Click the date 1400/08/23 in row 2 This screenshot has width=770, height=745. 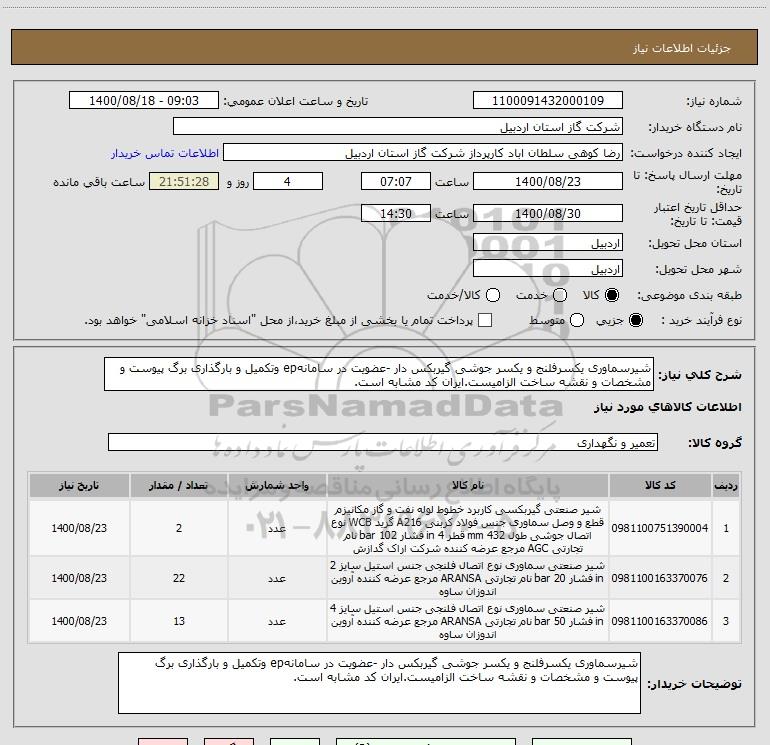[79, 579]
